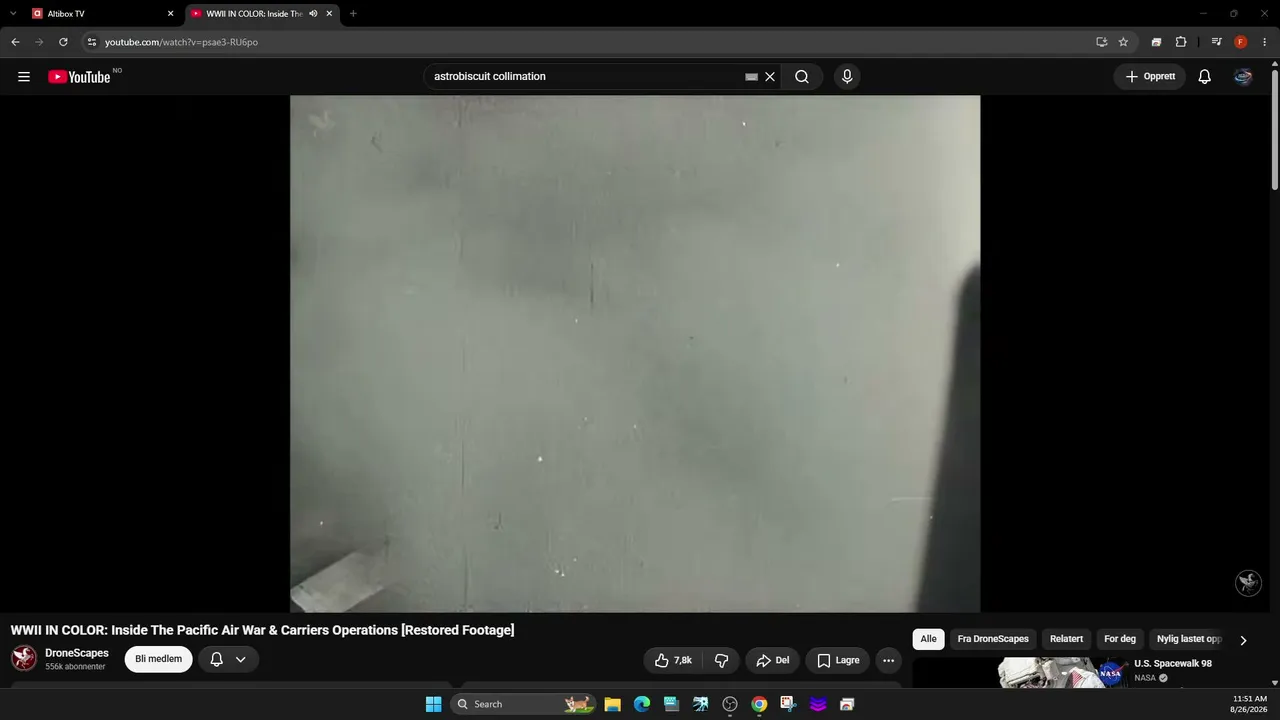Go back in the browser

coord(15,42)
